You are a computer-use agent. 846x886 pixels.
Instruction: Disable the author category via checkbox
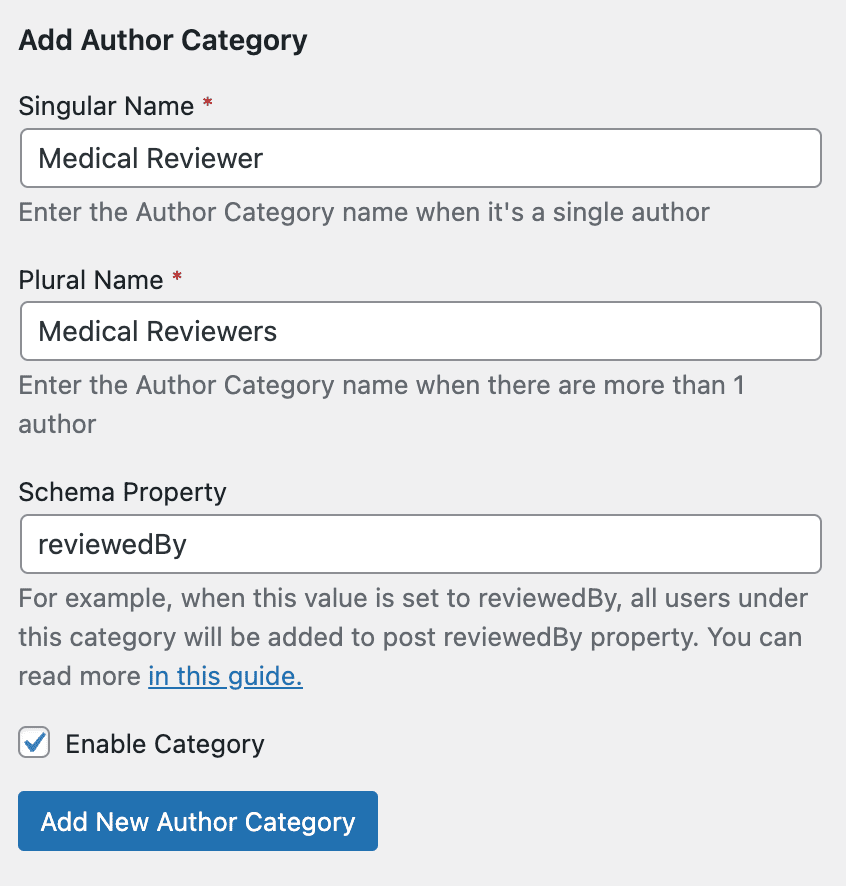34,743
